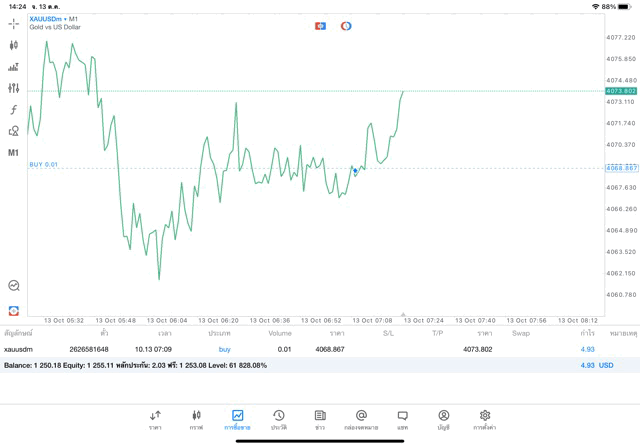Tap the XAUUSDm • M1 chart title
The width and height of the screenshot is (640, 447).
tap(54, 18)
